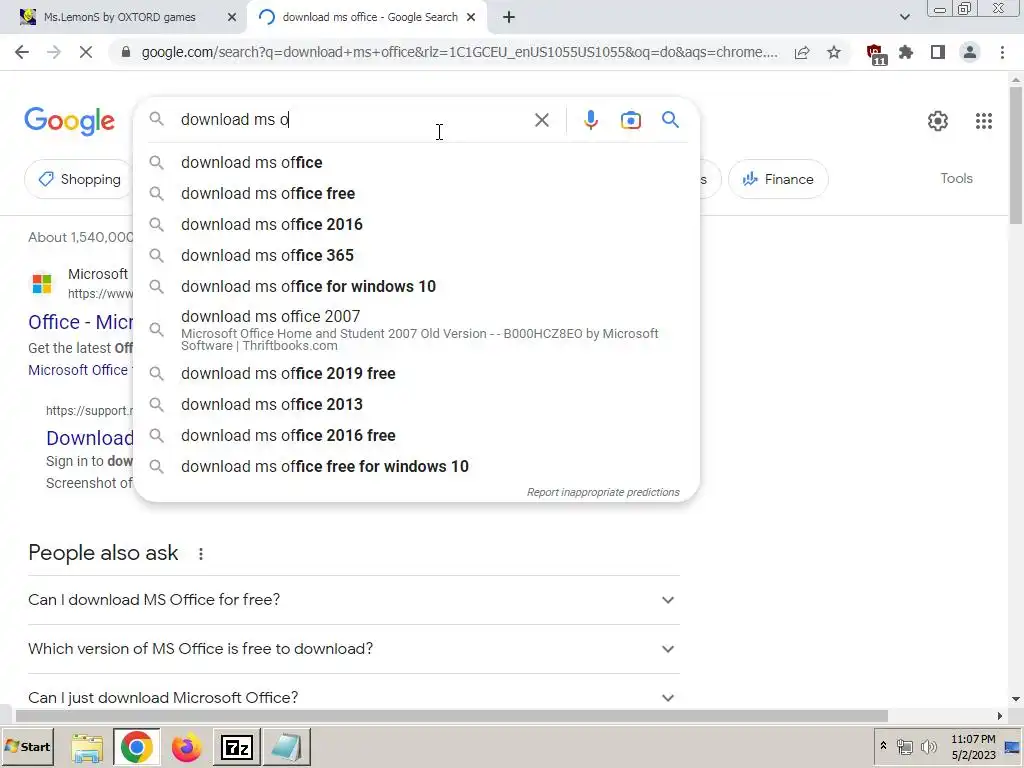
Task: Select 'download ms office 2019 free'
Action: coord(416,374)
